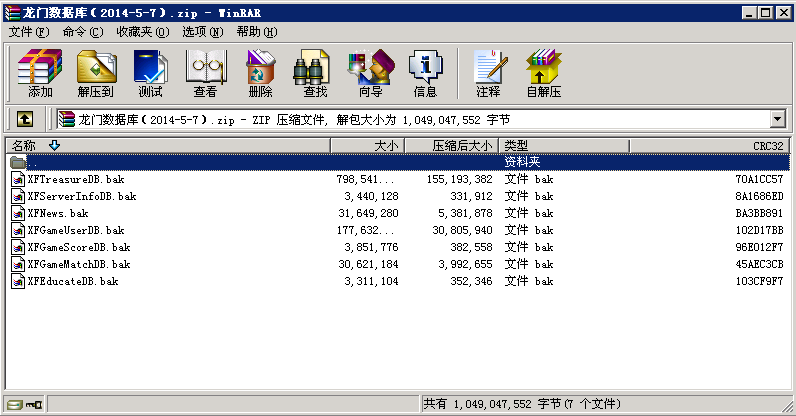Click the 注释 (Comment) toolbar icon

click(x=488, y=73)
